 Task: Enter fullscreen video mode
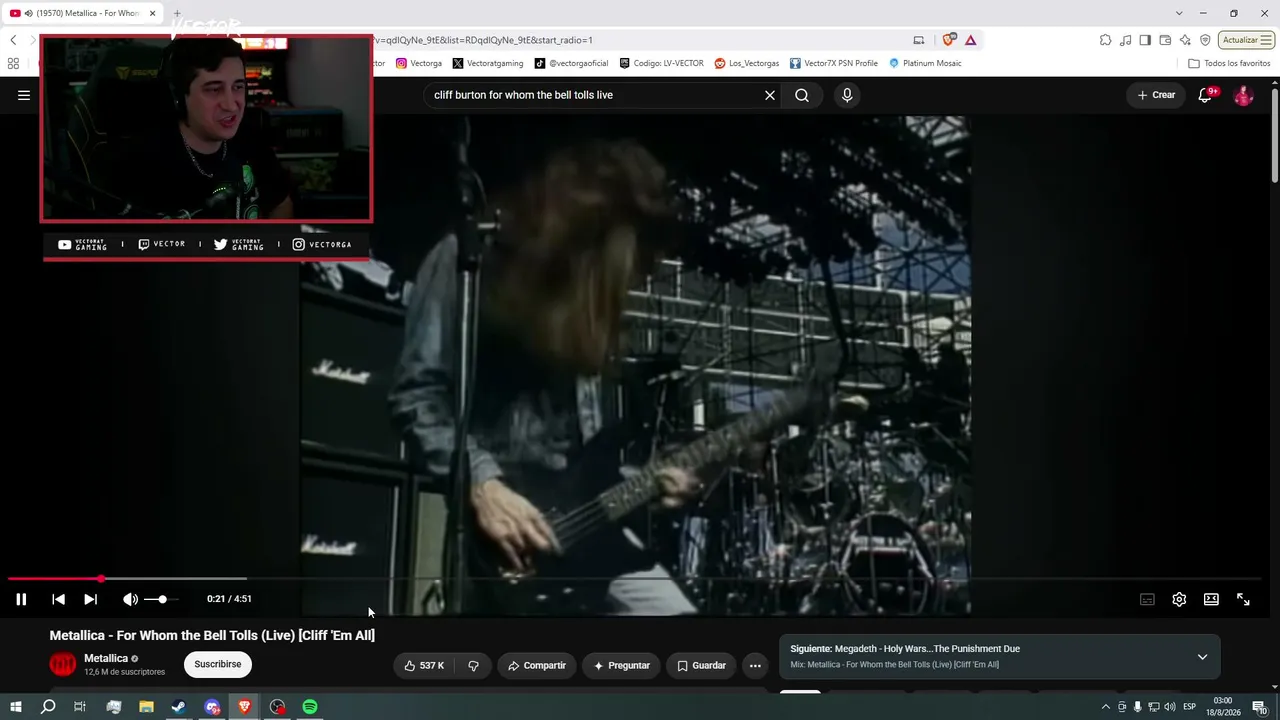pyautogui.click(x=1243, y=599)
